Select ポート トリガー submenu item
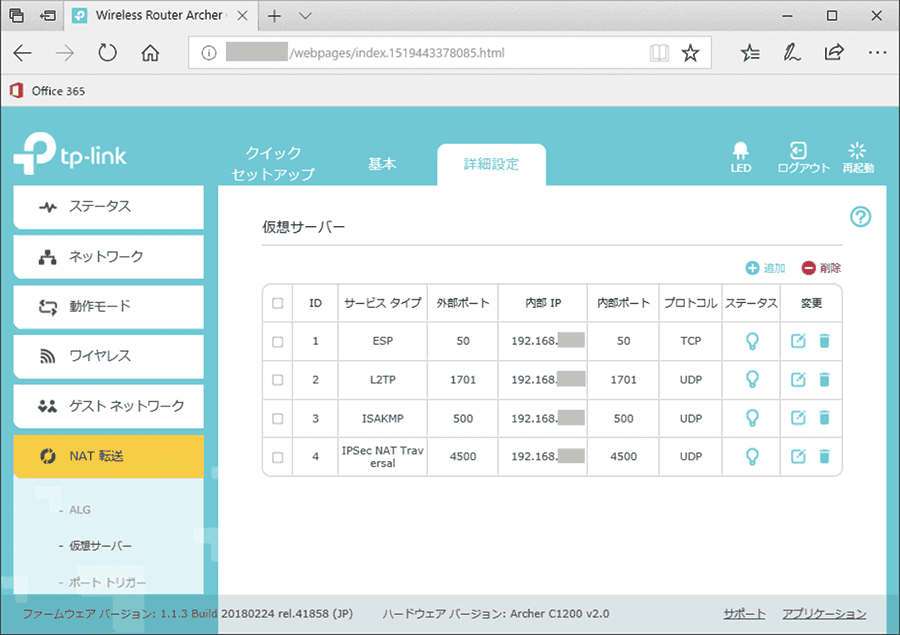This screenshot has width=900, height=635. [x=107, y=582]
